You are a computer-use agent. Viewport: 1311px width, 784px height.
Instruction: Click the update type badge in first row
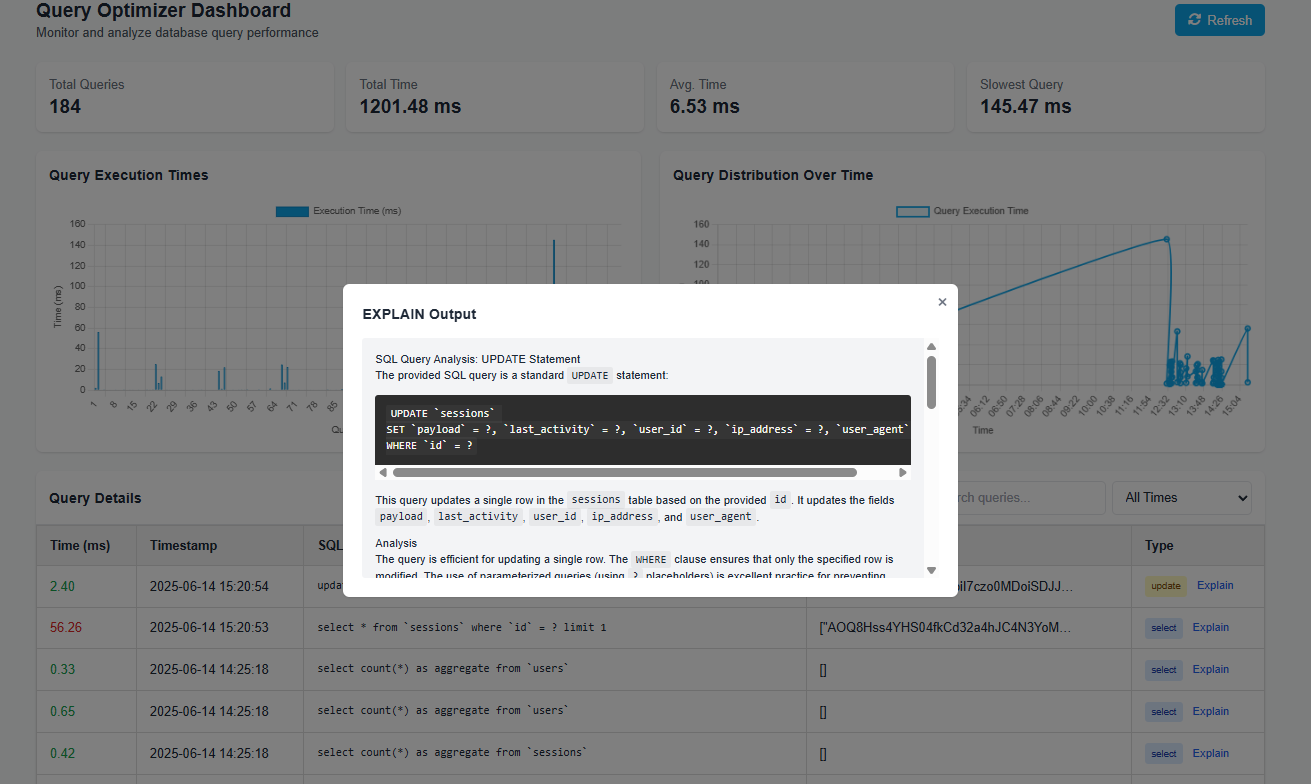coord(1165,587)
